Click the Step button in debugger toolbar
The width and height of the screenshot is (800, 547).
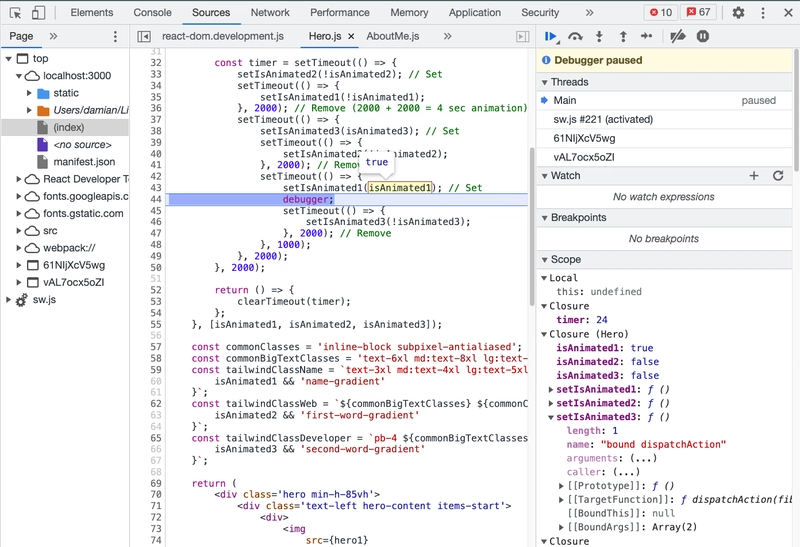coord(646,36)
